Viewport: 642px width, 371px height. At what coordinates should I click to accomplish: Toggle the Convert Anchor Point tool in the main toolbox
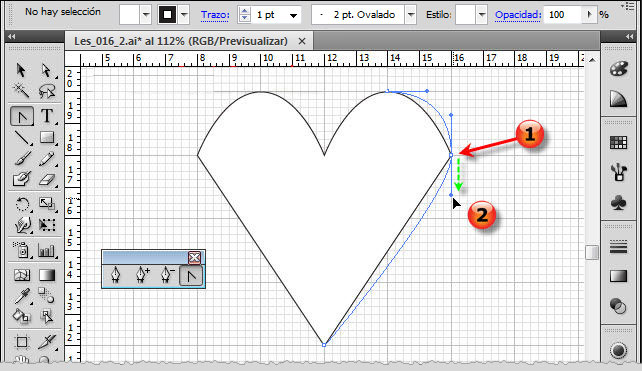click(22, 116)
